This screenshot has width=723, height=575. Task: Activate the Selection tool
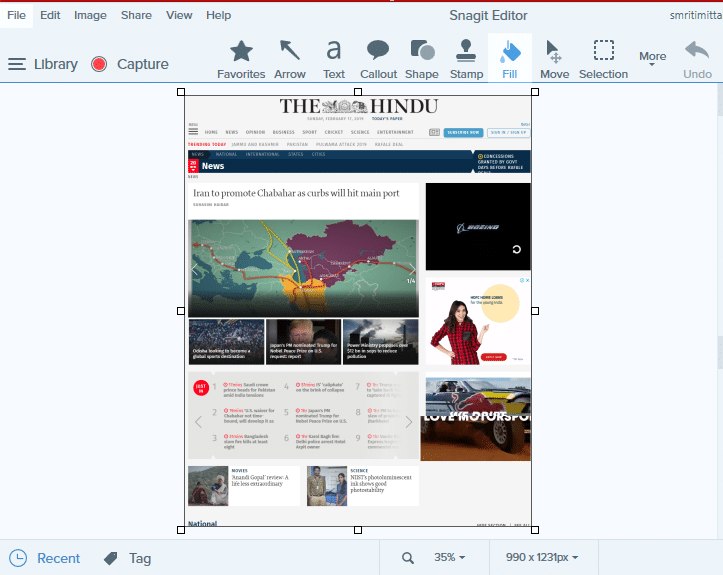pos(603,59)
